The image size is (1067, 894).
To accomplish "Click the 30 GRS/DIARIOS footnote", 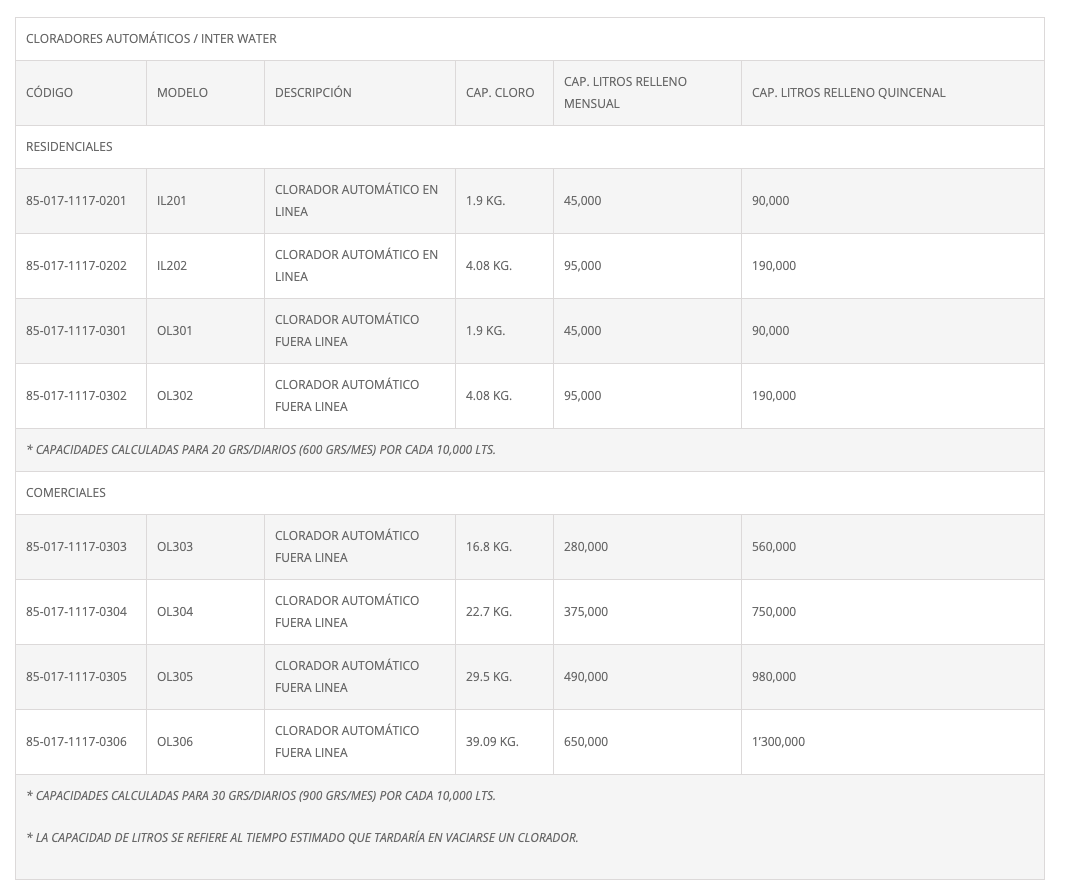I will pyautogui.click(x=261, y=795).
